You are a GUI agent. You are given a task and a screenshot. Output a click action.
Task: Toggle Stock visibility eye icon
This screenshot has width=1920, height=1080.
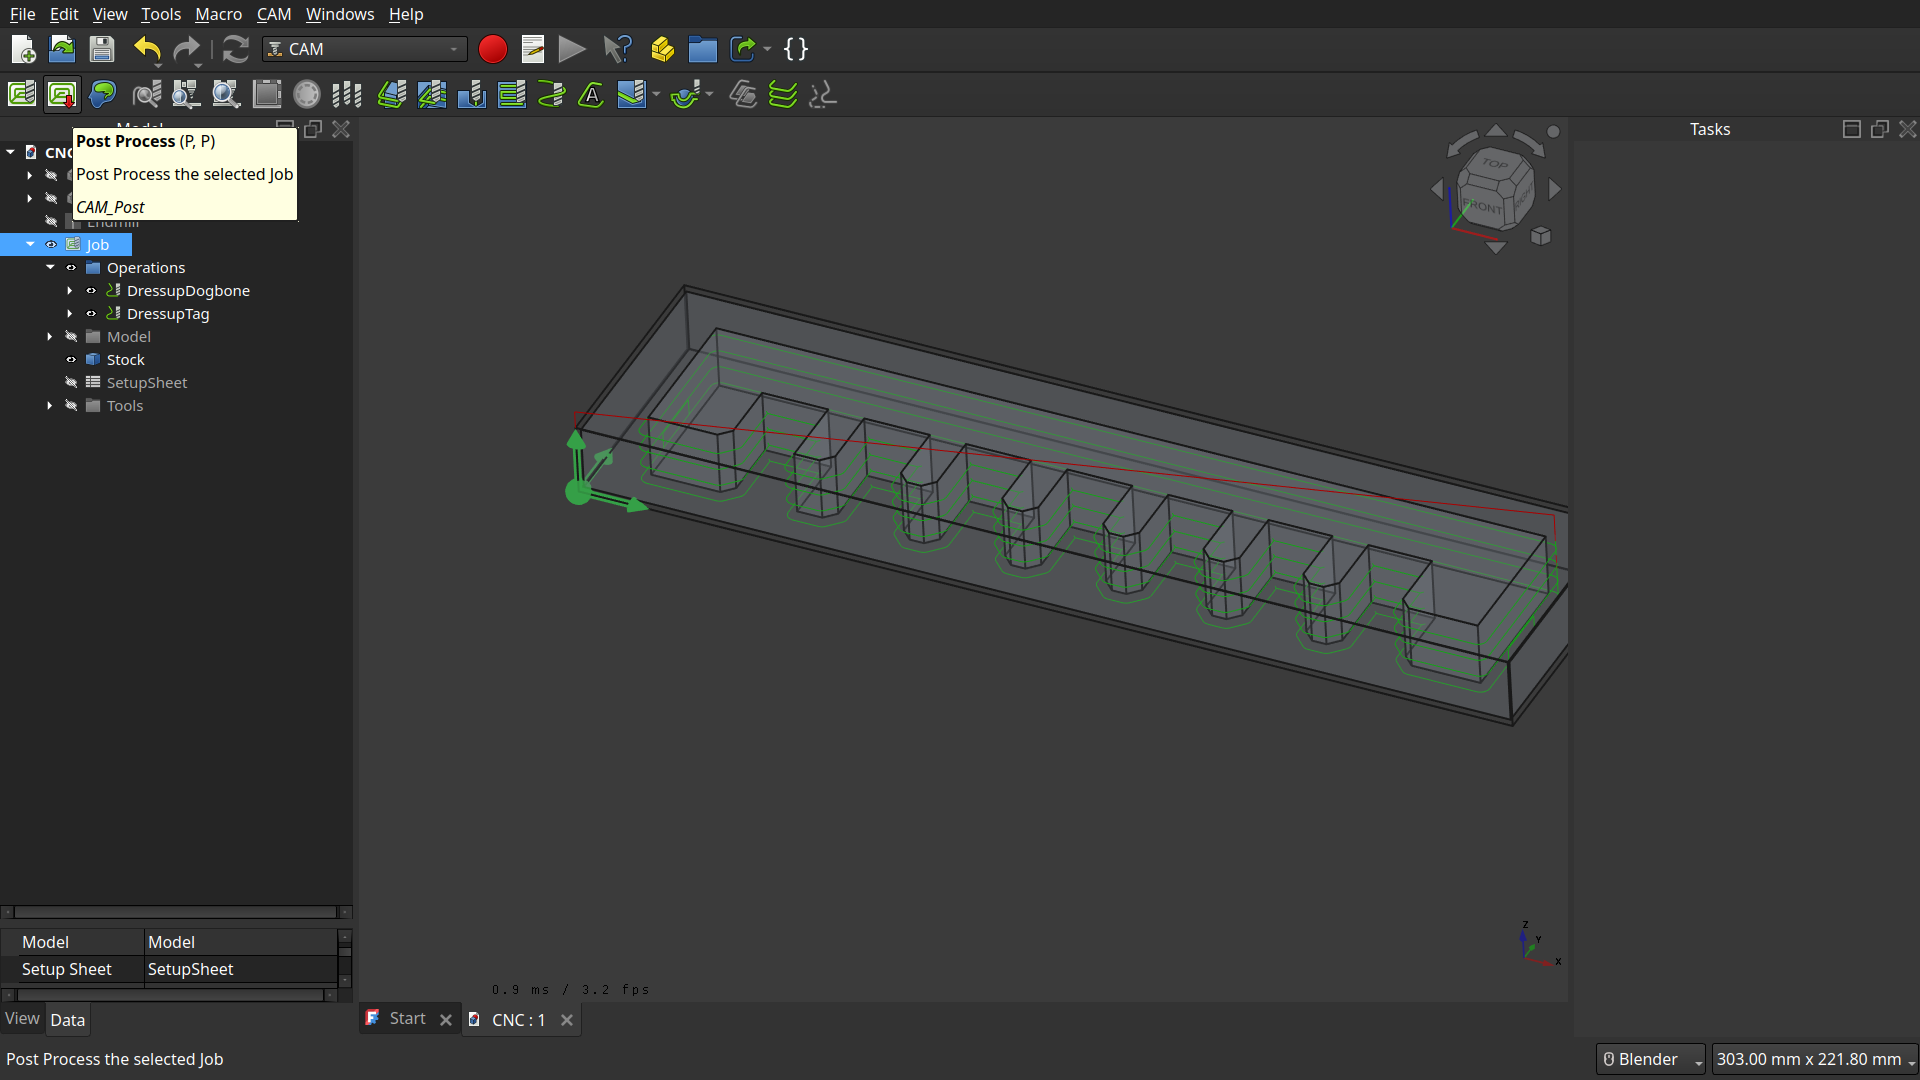[x=71, y=360]
